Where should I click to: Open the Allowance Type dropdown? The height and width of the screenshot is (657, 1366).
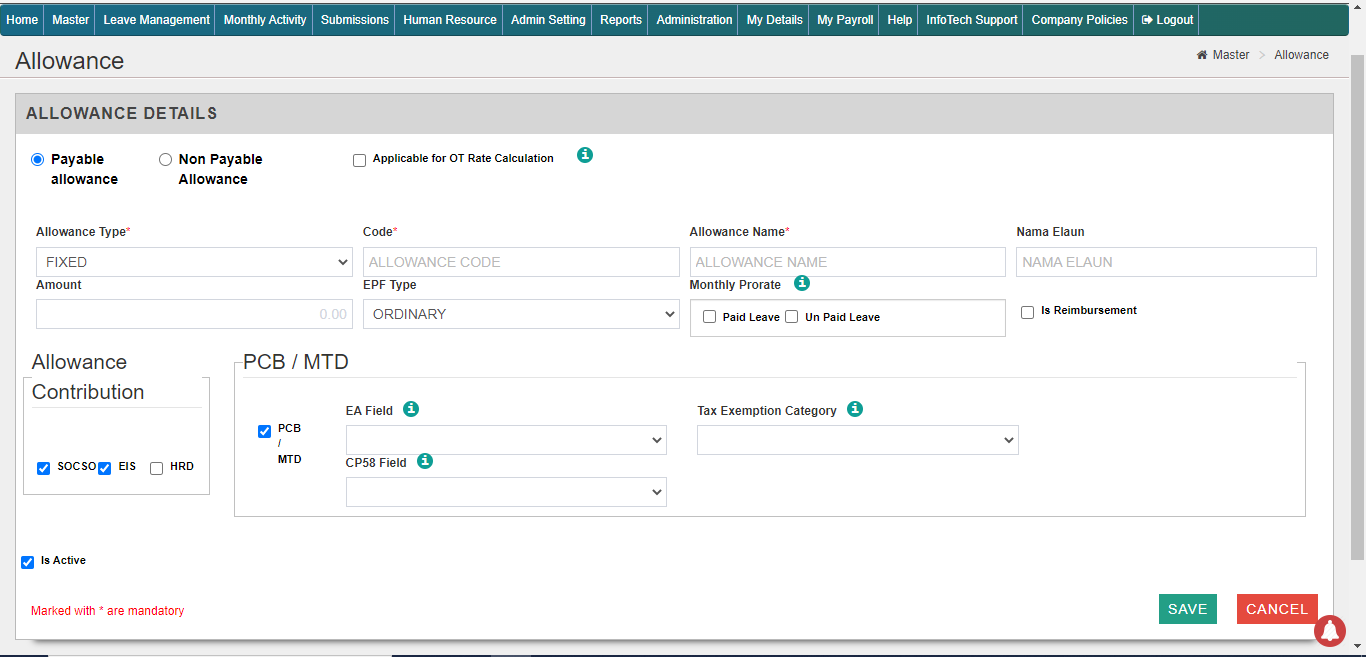pos(194,262)
